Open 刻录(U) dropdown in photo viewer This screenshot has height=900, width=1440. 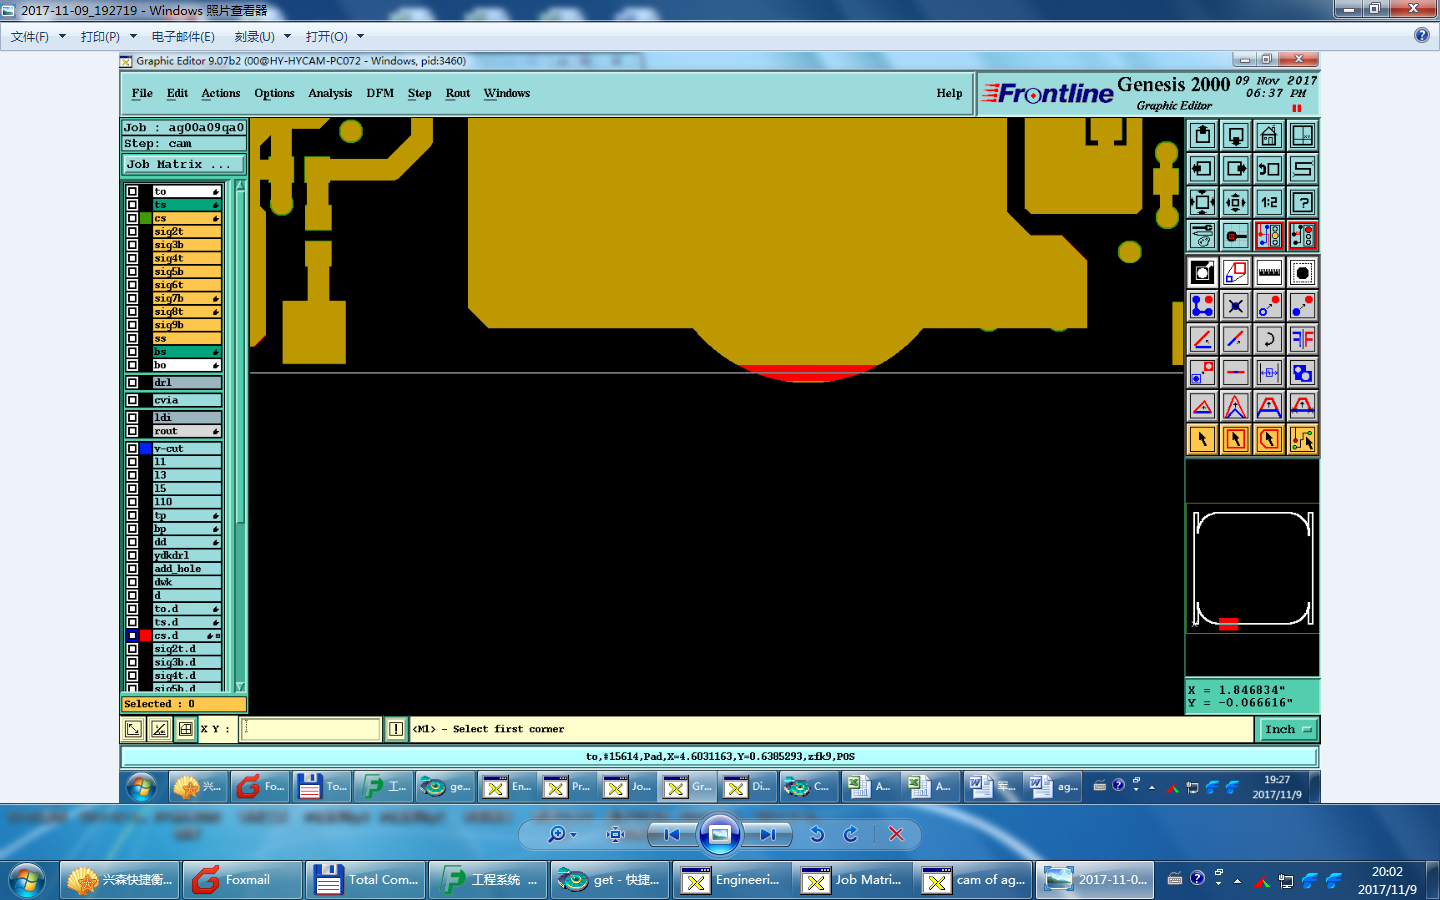coord(263,36)
